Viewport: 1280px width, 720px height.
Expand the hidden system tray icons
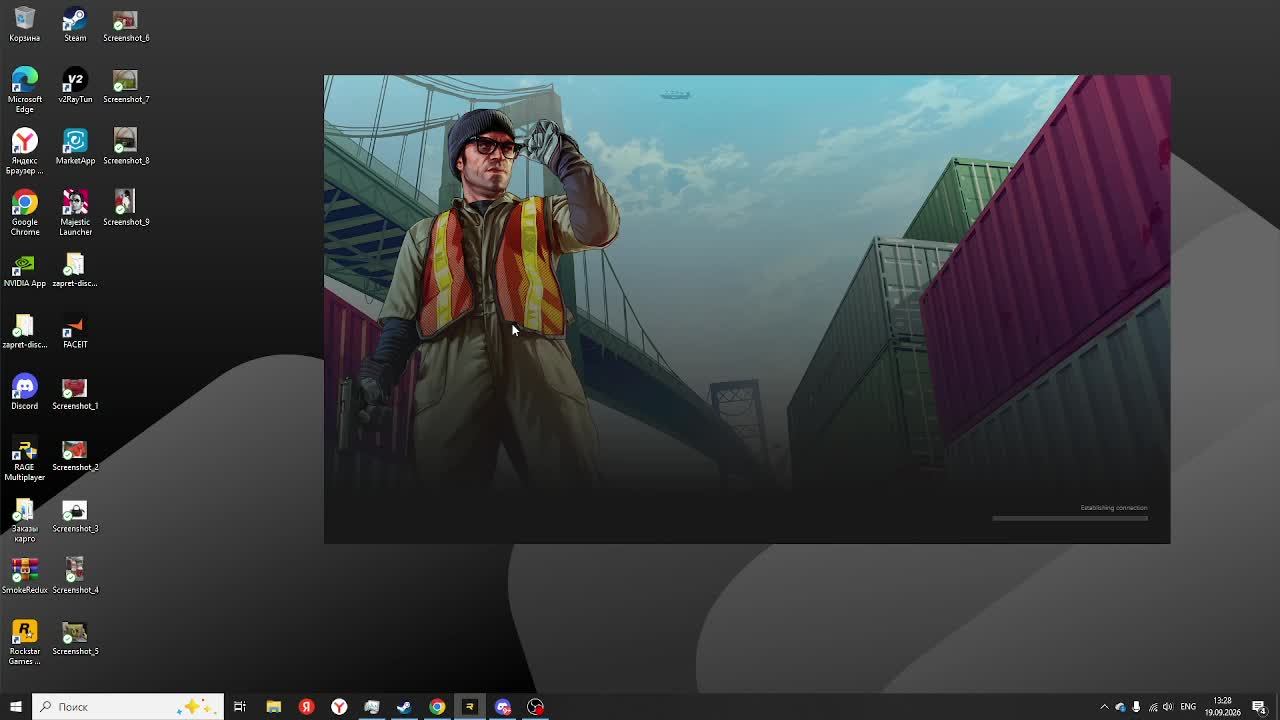pos(1104,707)
